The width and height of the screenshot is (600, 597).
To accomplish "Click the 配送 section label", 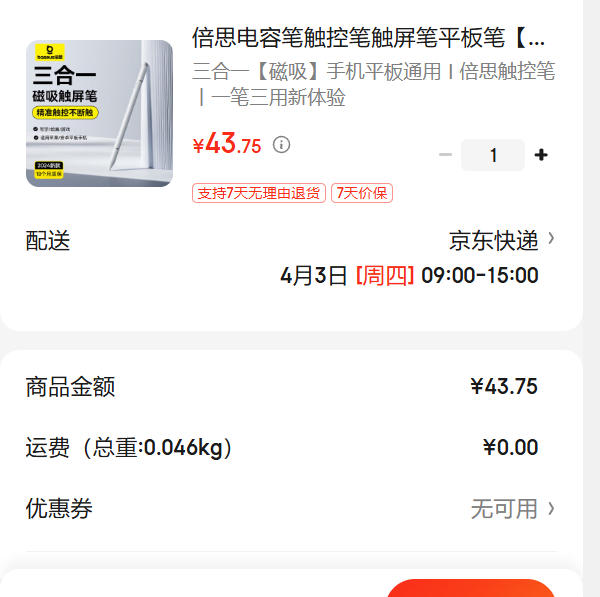I will click(48, 241).
